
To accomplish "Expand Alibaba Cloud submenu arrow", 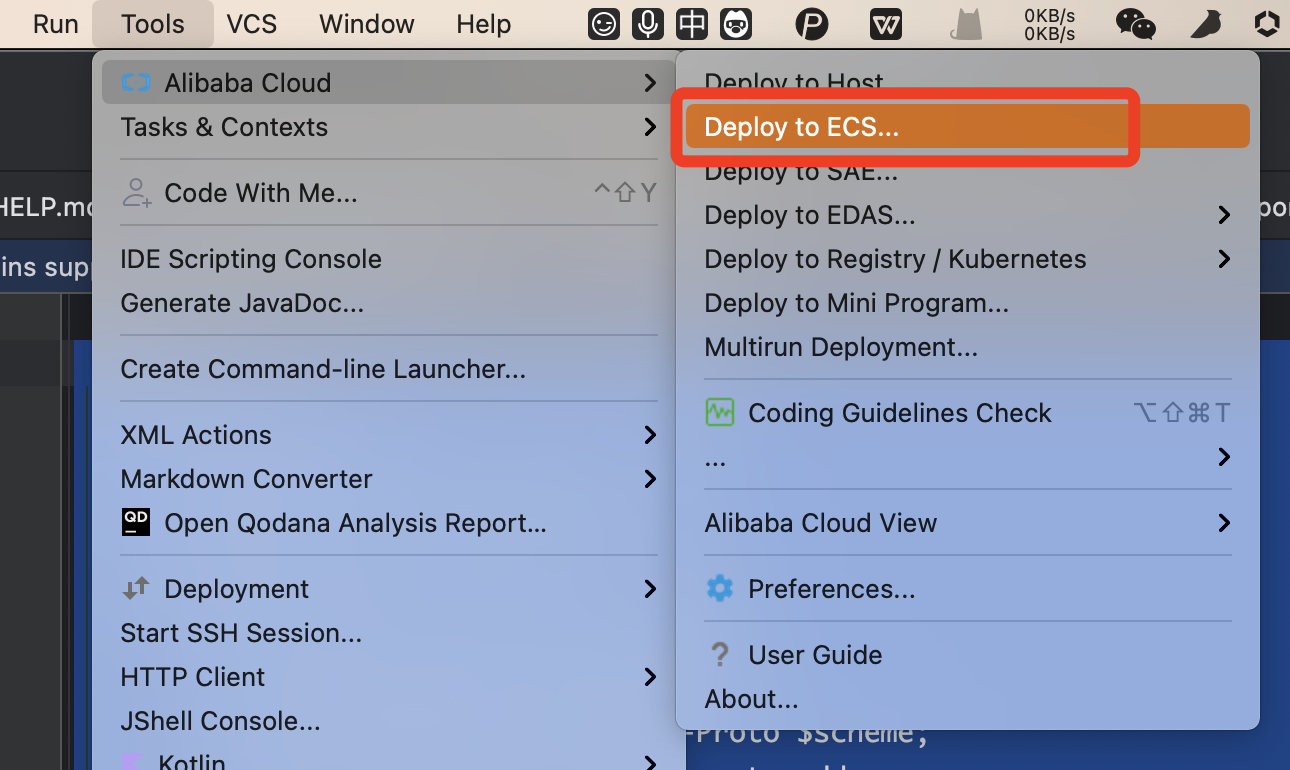I will [650, 83].
